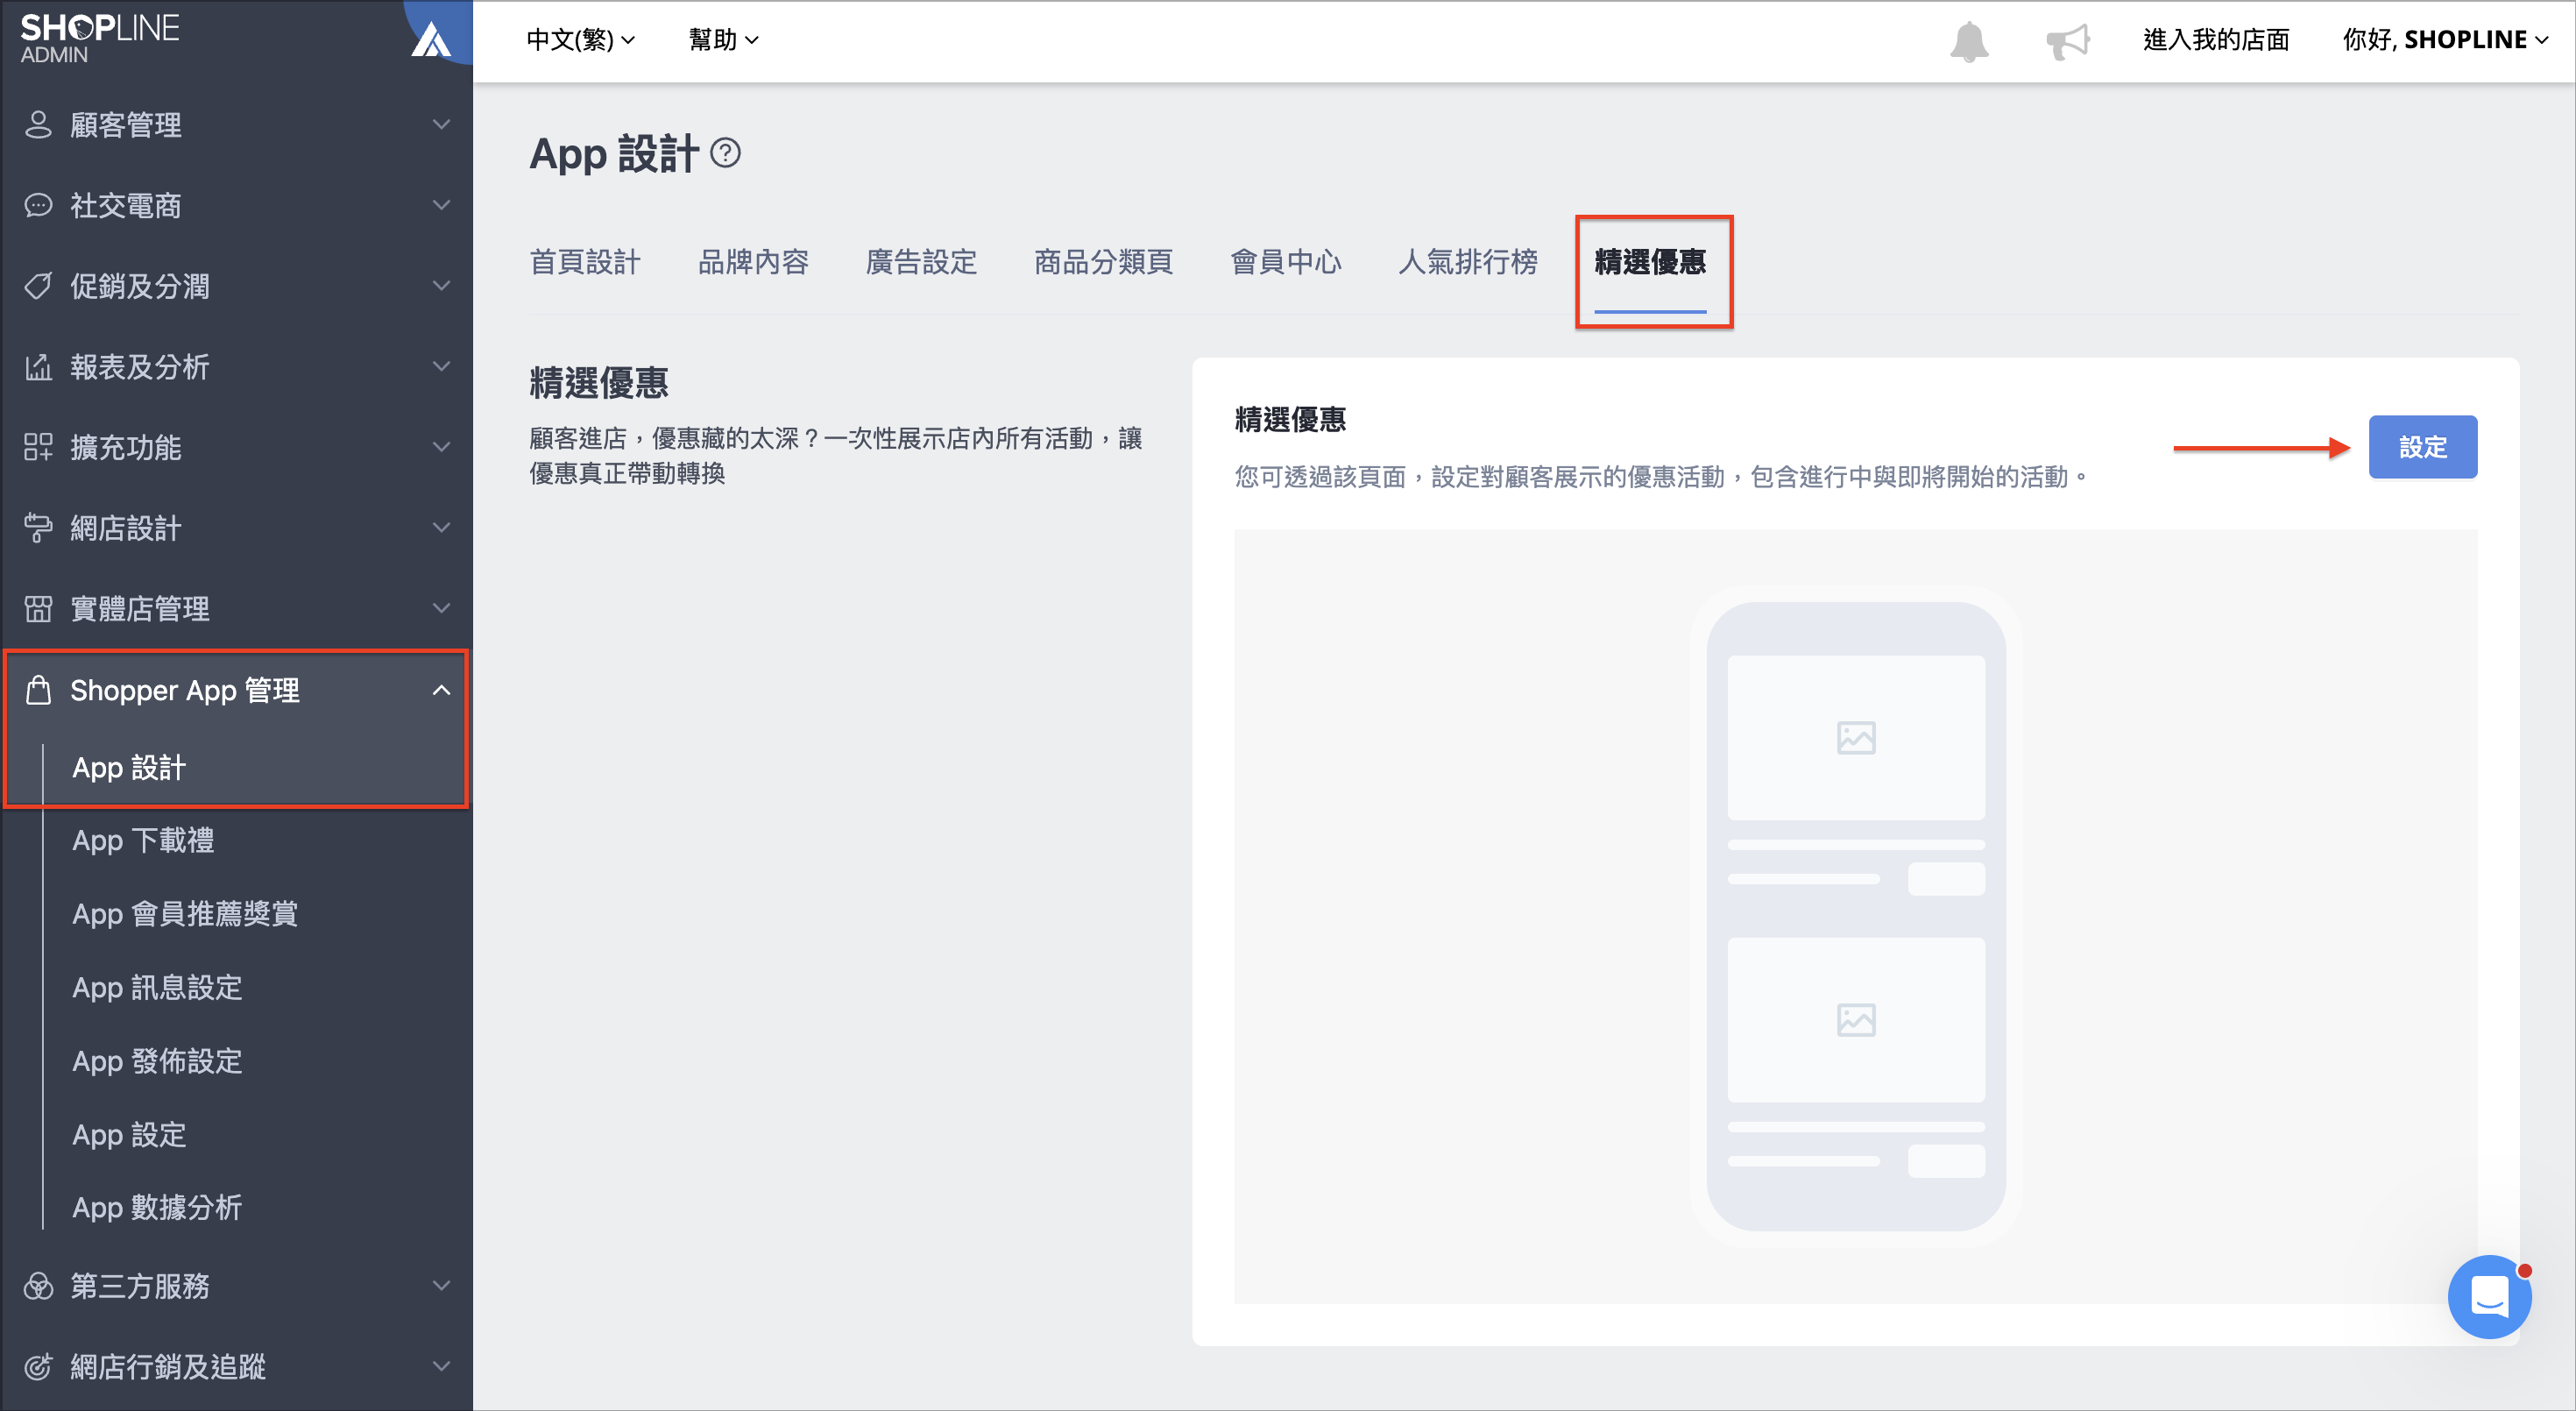The width and height of the screenshot is (2576, 1411).
Task: Expand the 網店行銷及追蹤 menu chevron
Action: (x=441, y=1366)
